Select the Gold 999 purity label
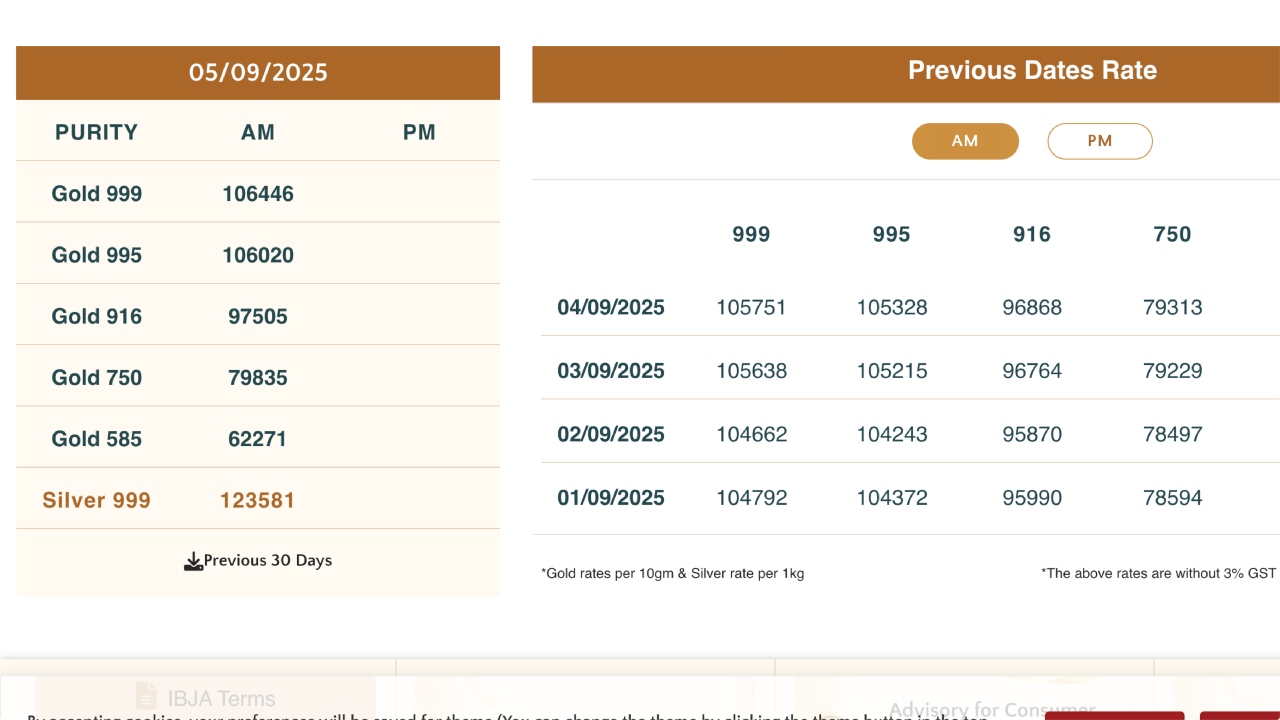This screenshot has width=1280, height=720. (97, 194)
